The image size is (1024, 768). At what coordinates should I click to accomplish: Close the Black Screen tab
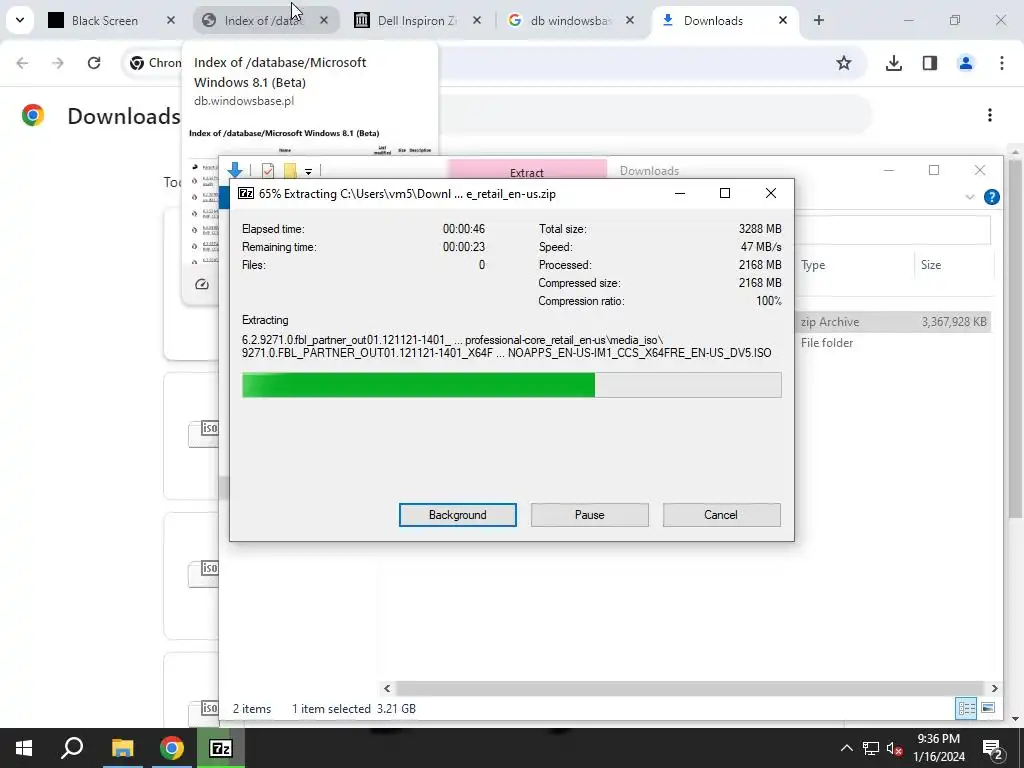tap(170, 21)
